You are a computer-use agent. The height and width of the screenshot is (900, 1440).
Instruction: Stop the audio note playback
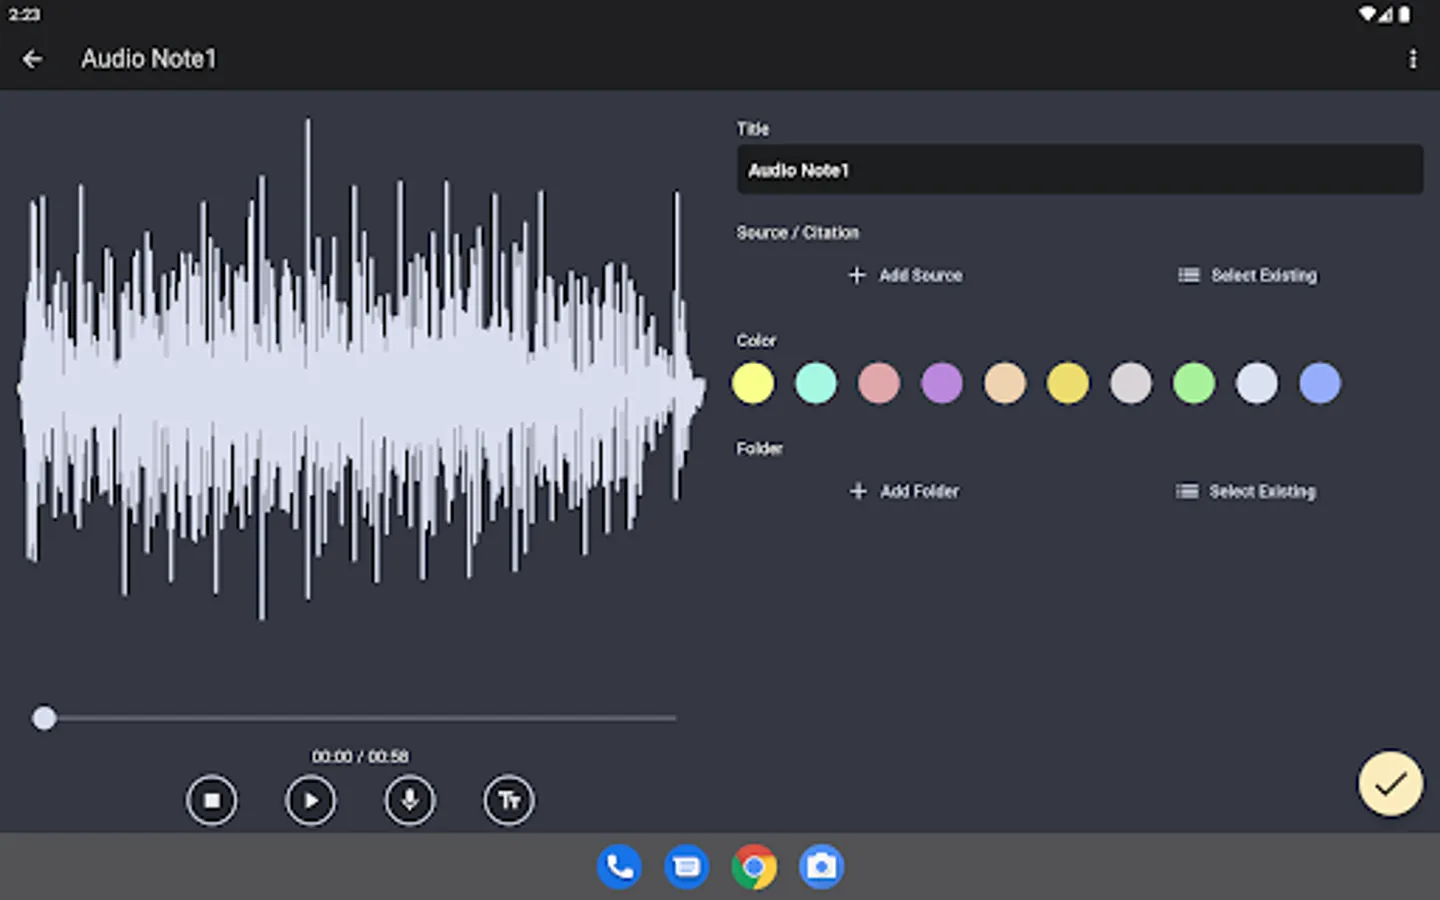(x=212, y=800)
